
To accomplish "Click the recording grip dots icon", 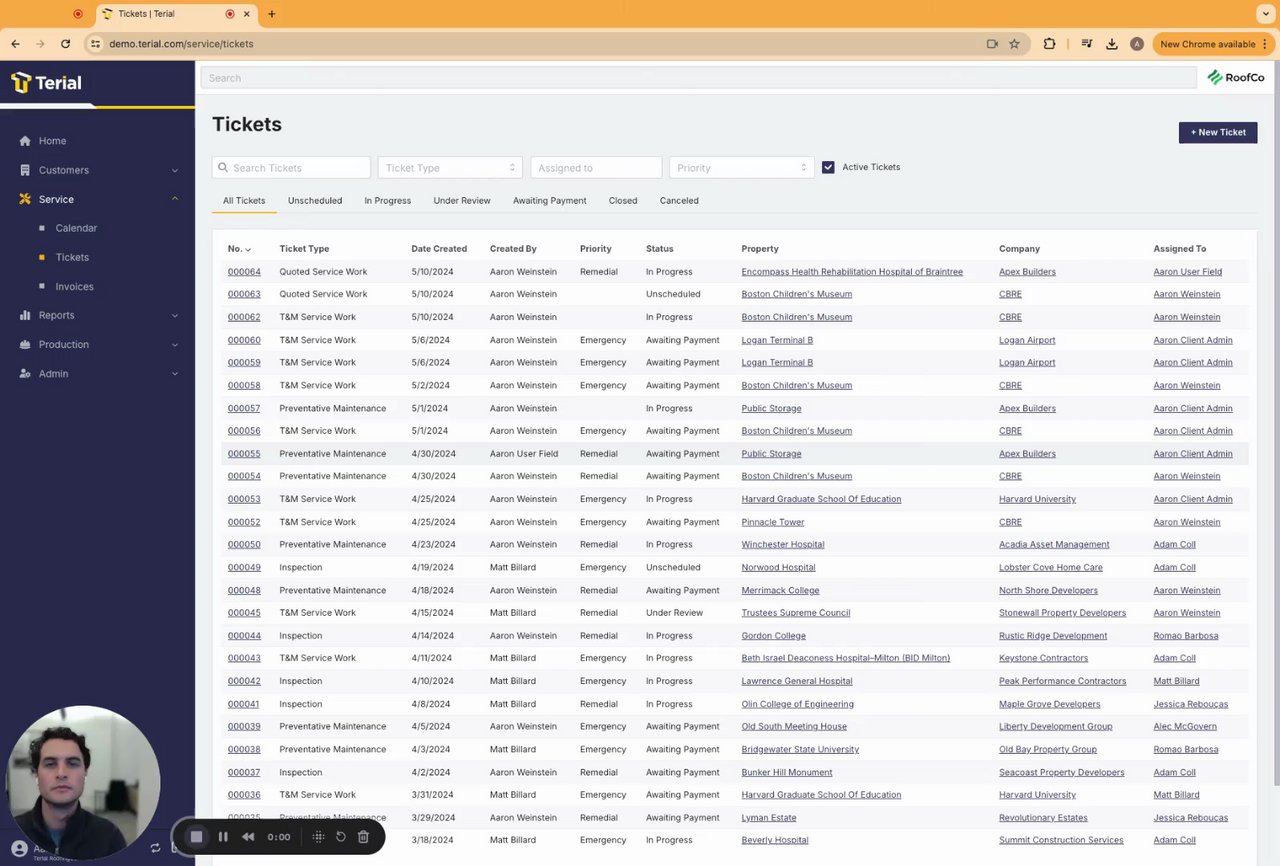I will pyautogui.click(x=318, y=837).
